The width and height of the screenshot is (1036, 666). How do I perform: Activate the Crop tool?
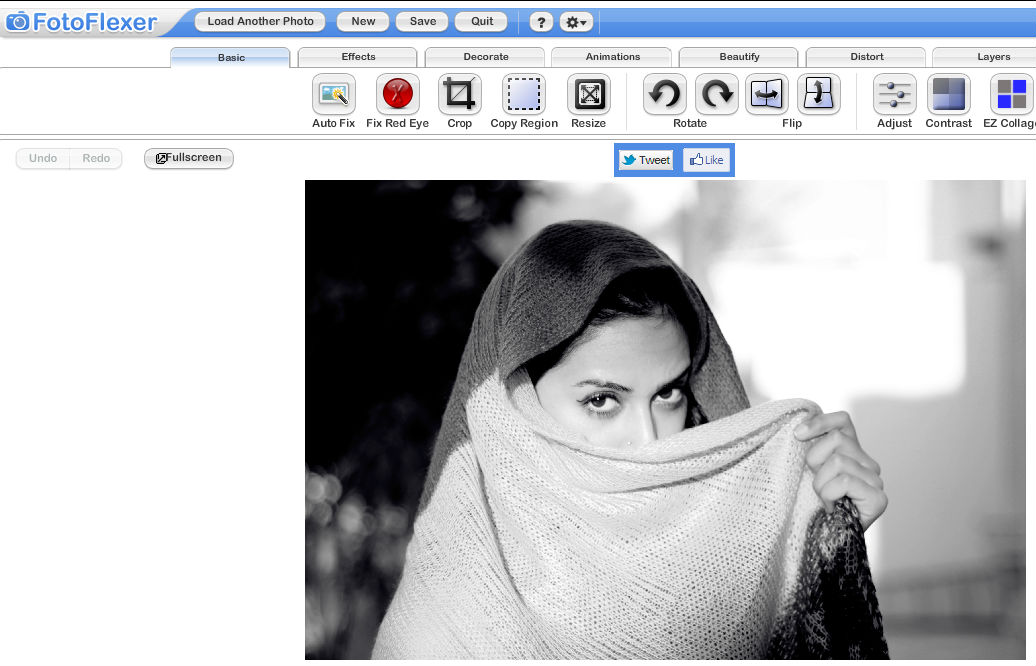click(459, 94)
